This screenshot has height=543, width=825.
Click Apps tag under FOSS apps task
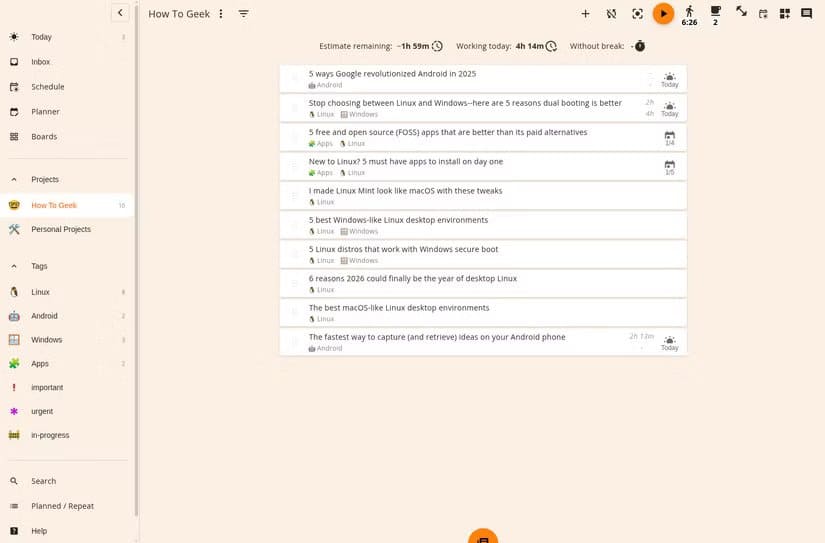click(320, 144)
